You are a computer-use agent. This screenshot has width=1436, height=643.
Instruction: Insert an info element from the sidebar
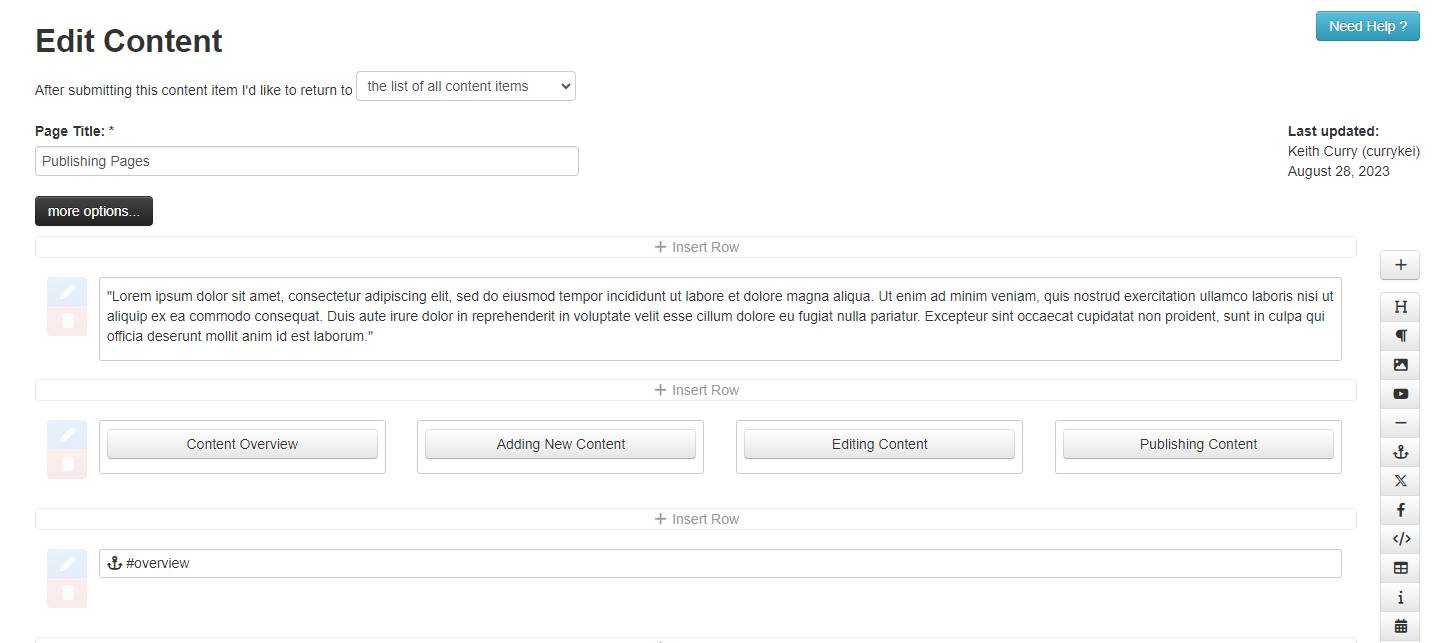1399,597
